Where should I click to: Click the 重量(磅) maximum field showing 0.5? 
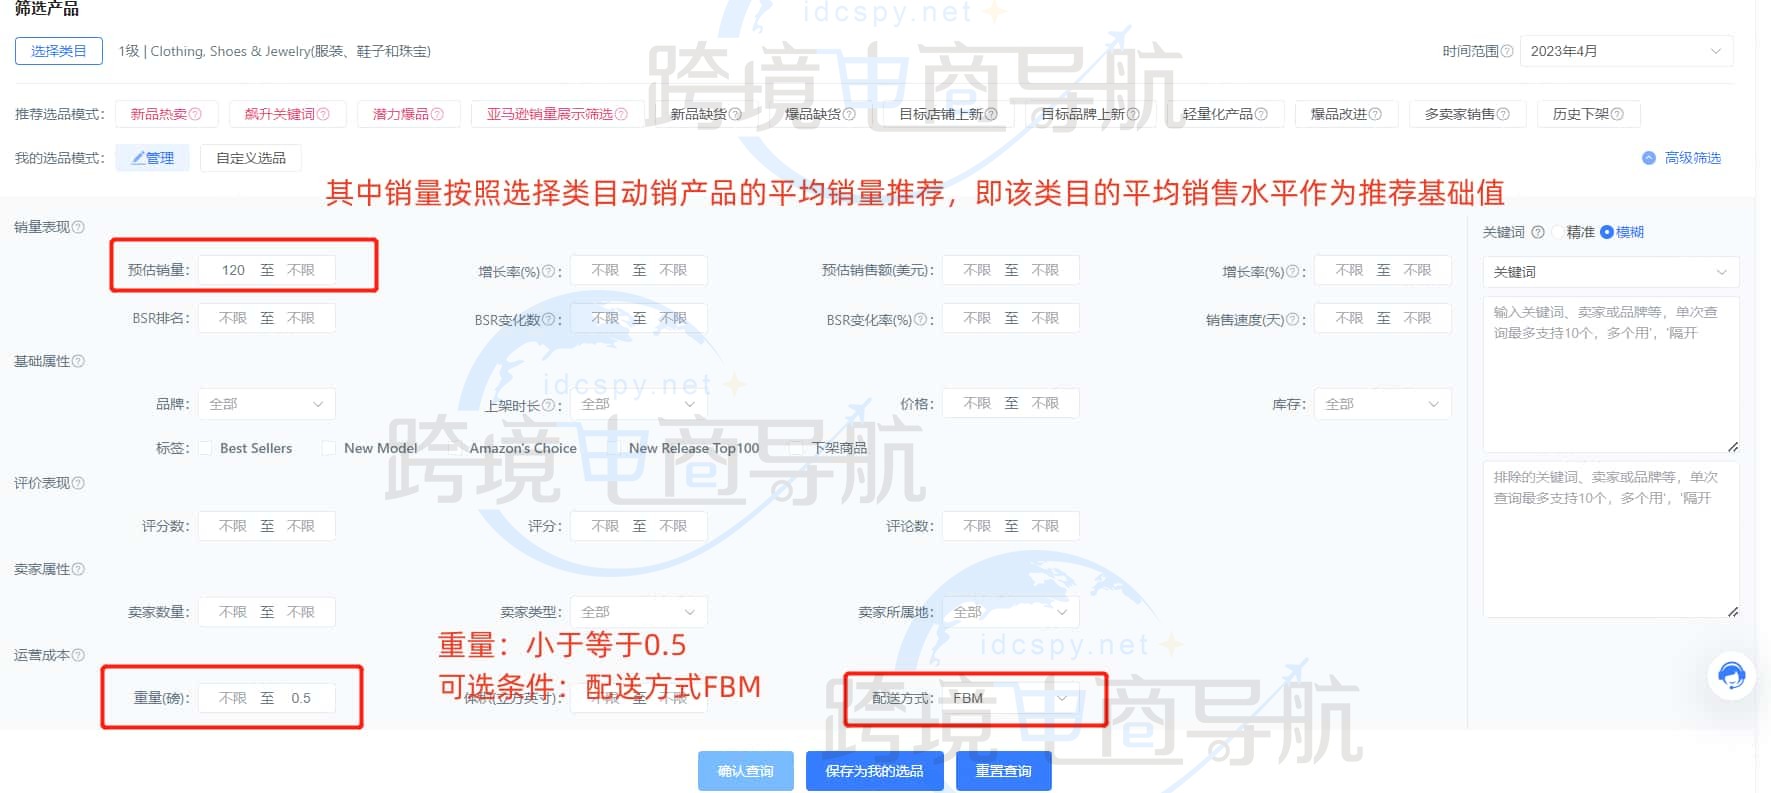[x=301, y=698]
